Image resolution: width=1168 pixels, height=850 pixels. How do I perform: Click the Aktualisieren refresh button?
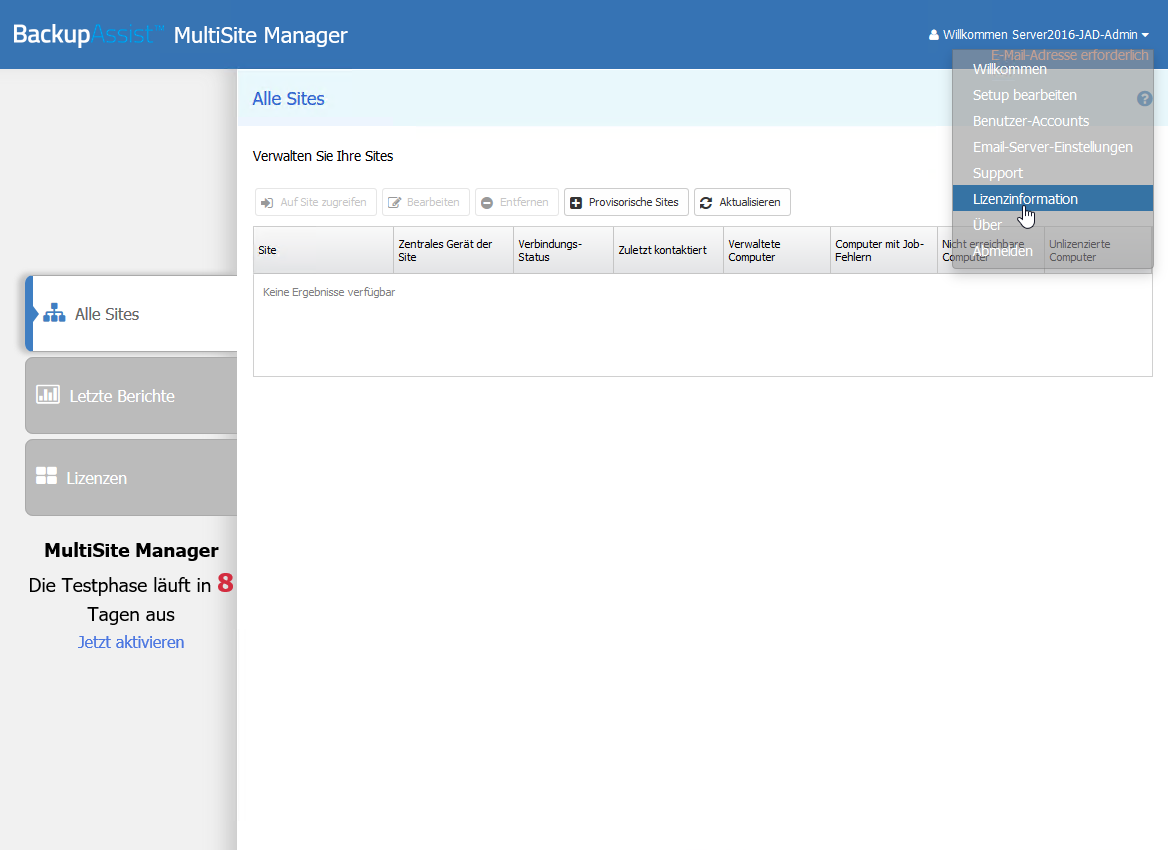pyautogui.click(x=742, y=202)
